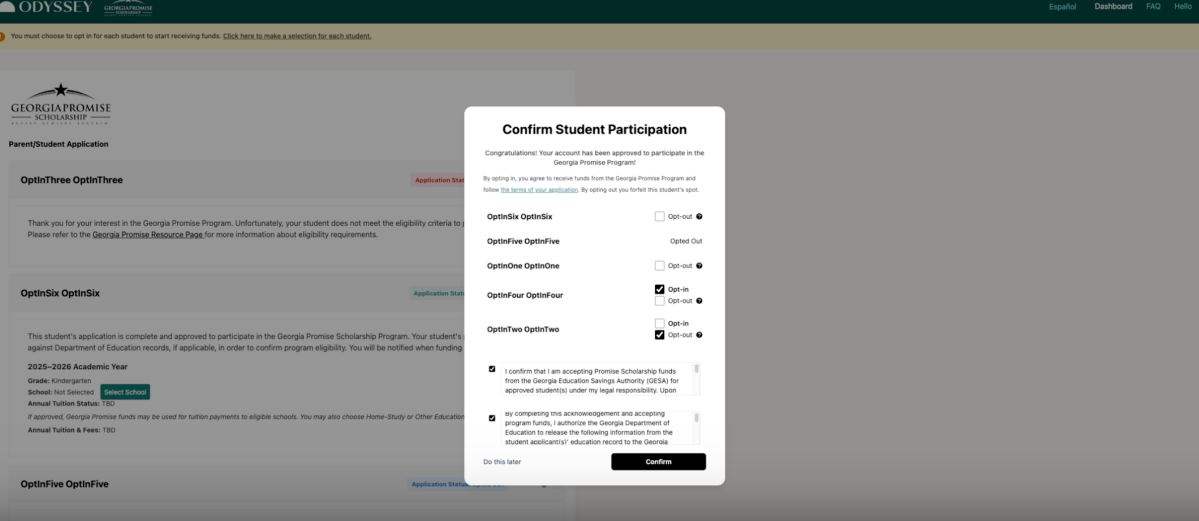This screenshot has width=1199, height=521.
Task: Click the help icon beside OptInSix opt-out
Action: 699,217
